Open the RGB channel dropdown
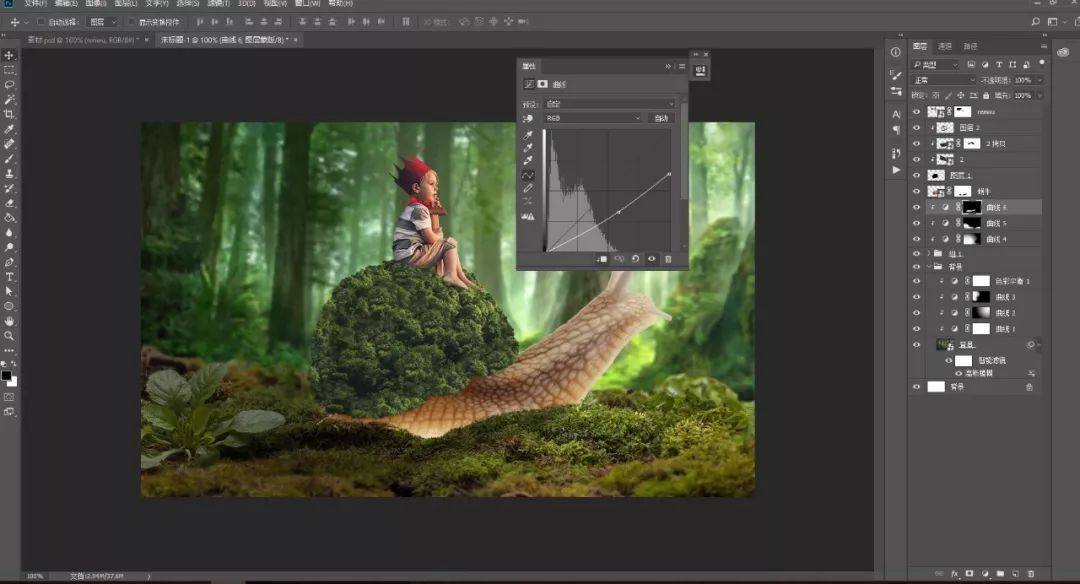This screenshot has height=584, width=1080. (x=592, y=118)
